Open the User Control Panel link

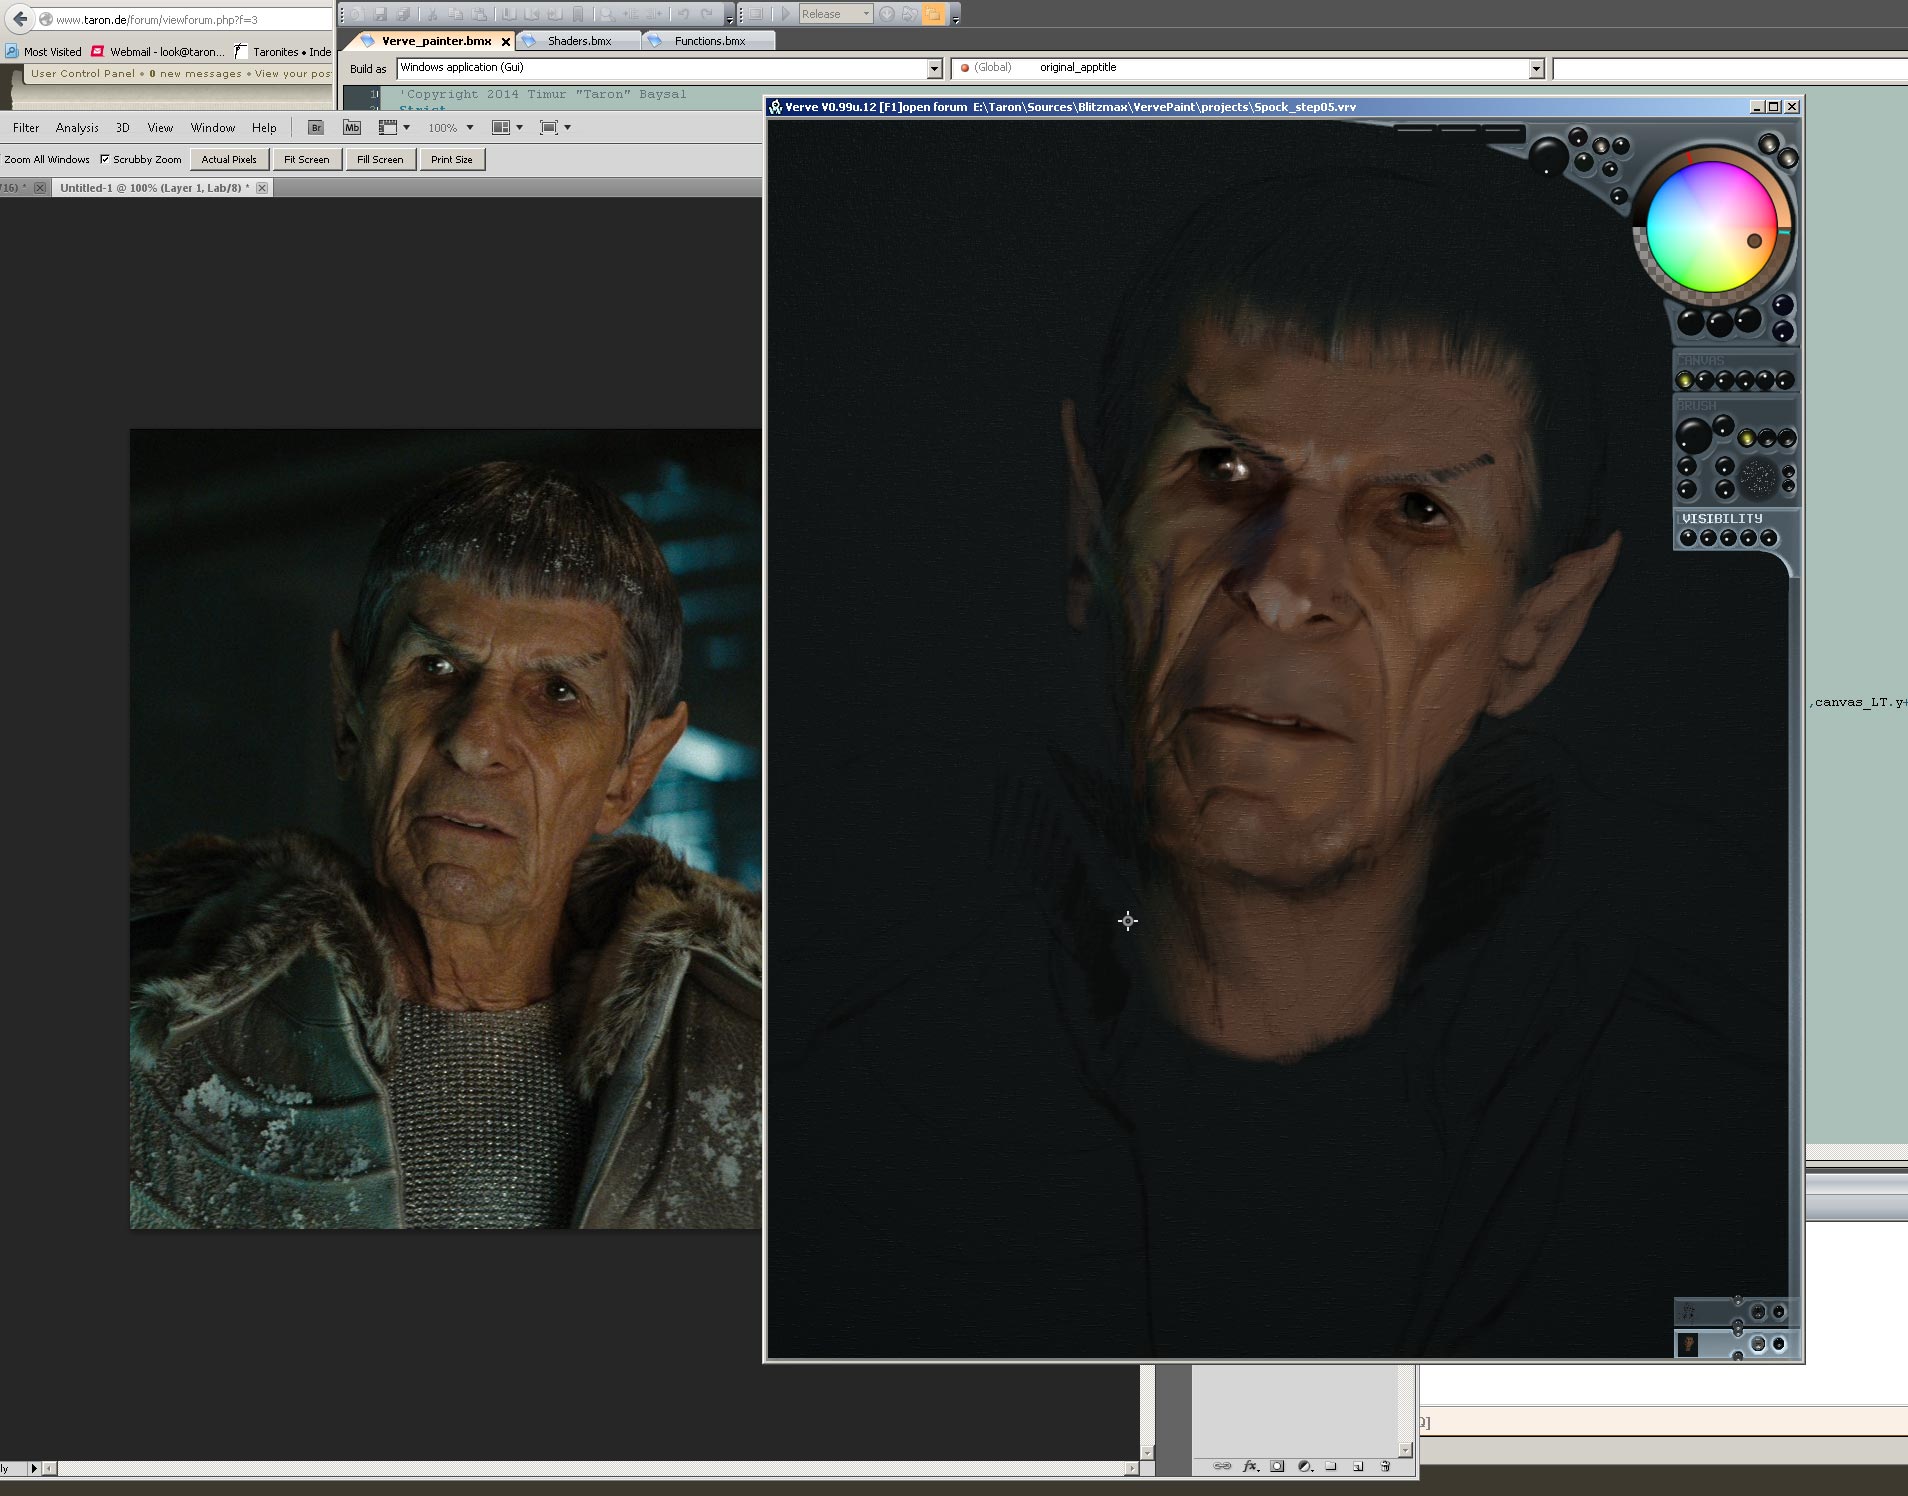(x=83, y=73)
